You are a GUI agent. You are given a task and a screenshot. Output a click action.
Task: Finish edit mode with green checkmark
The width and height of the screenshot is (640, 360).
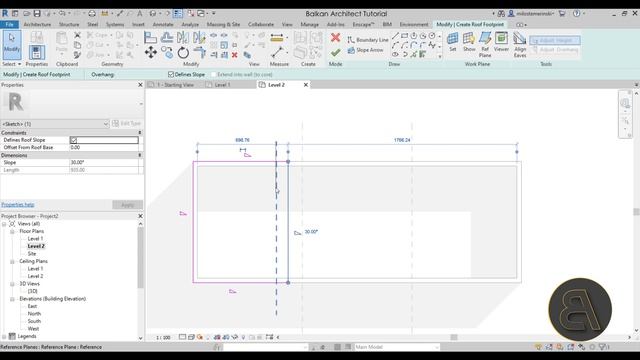336,53
